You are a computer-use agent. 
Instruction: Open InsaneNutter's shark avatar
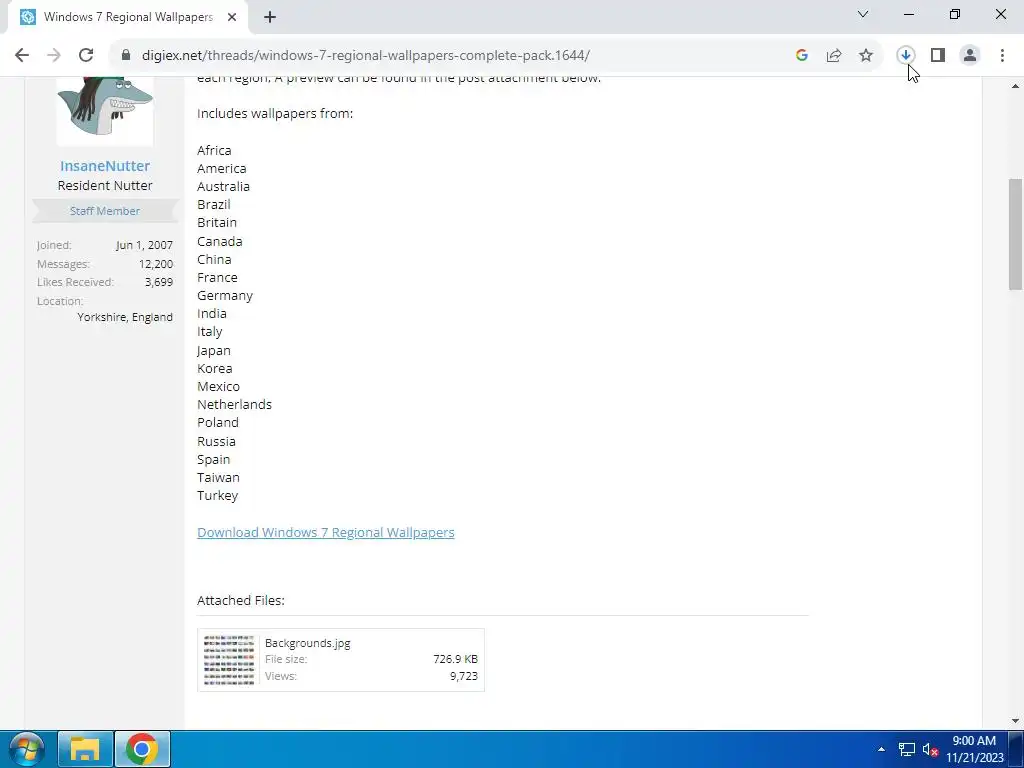(x=105, y=110)
